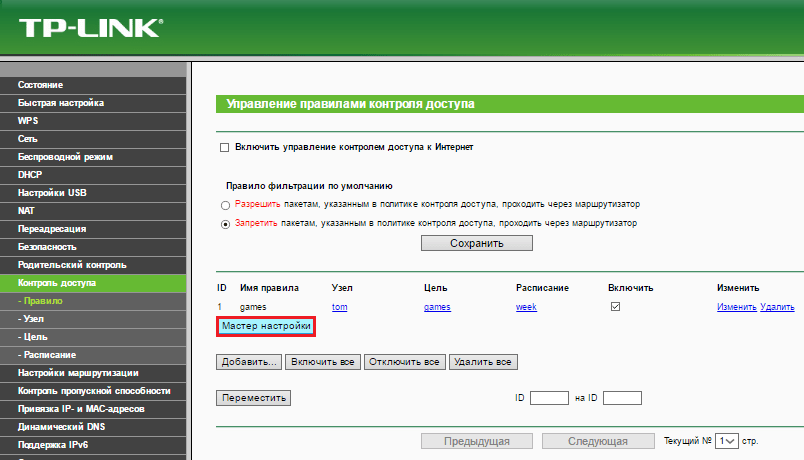The image size is (804, 460).
Task: Open the Мастер настройки wizard
Action: coord(267,326)
